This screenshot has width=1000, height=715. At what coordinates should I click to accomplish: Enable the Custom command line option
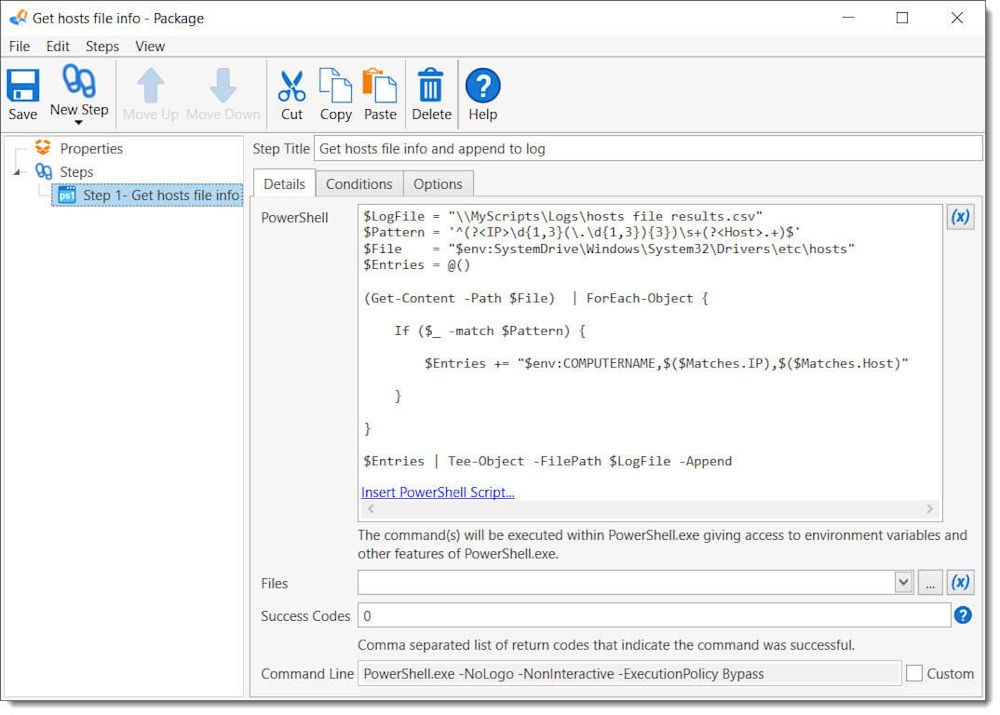coord(914,673)
